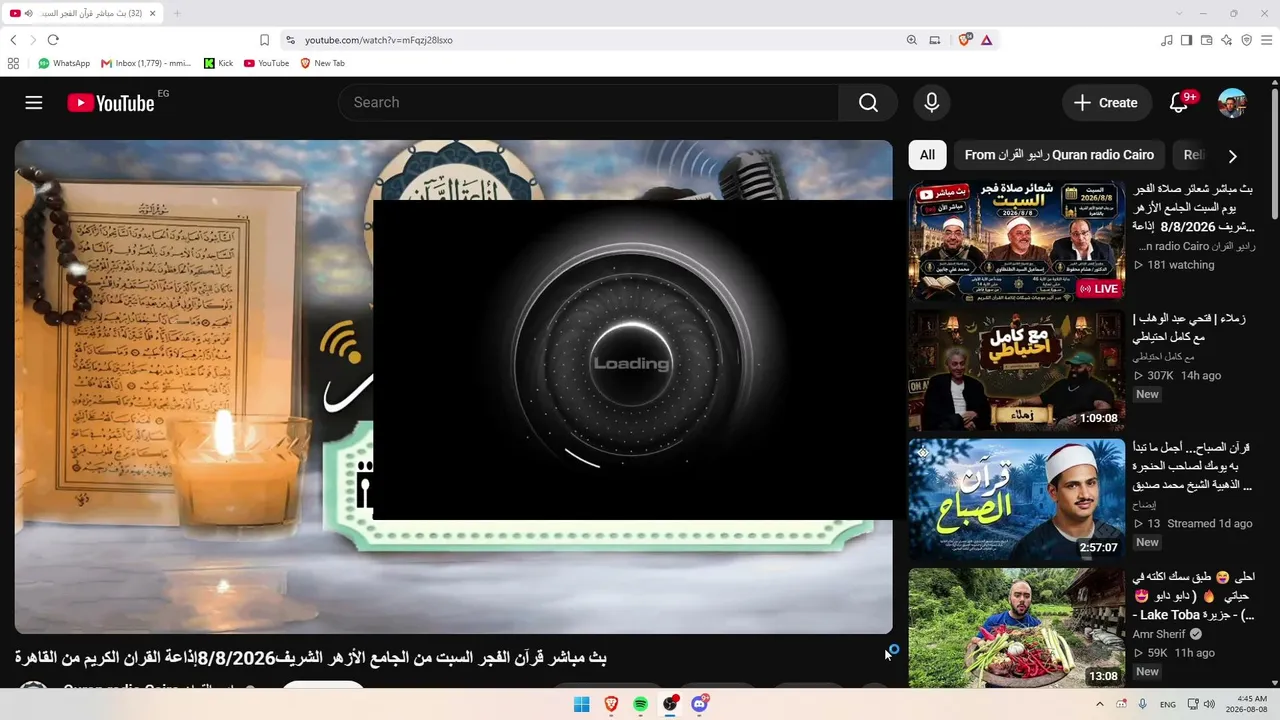Select the From Quran radio Cairo chip
The width and height of the screenshot is (1280, 720).
point(1059,155)
